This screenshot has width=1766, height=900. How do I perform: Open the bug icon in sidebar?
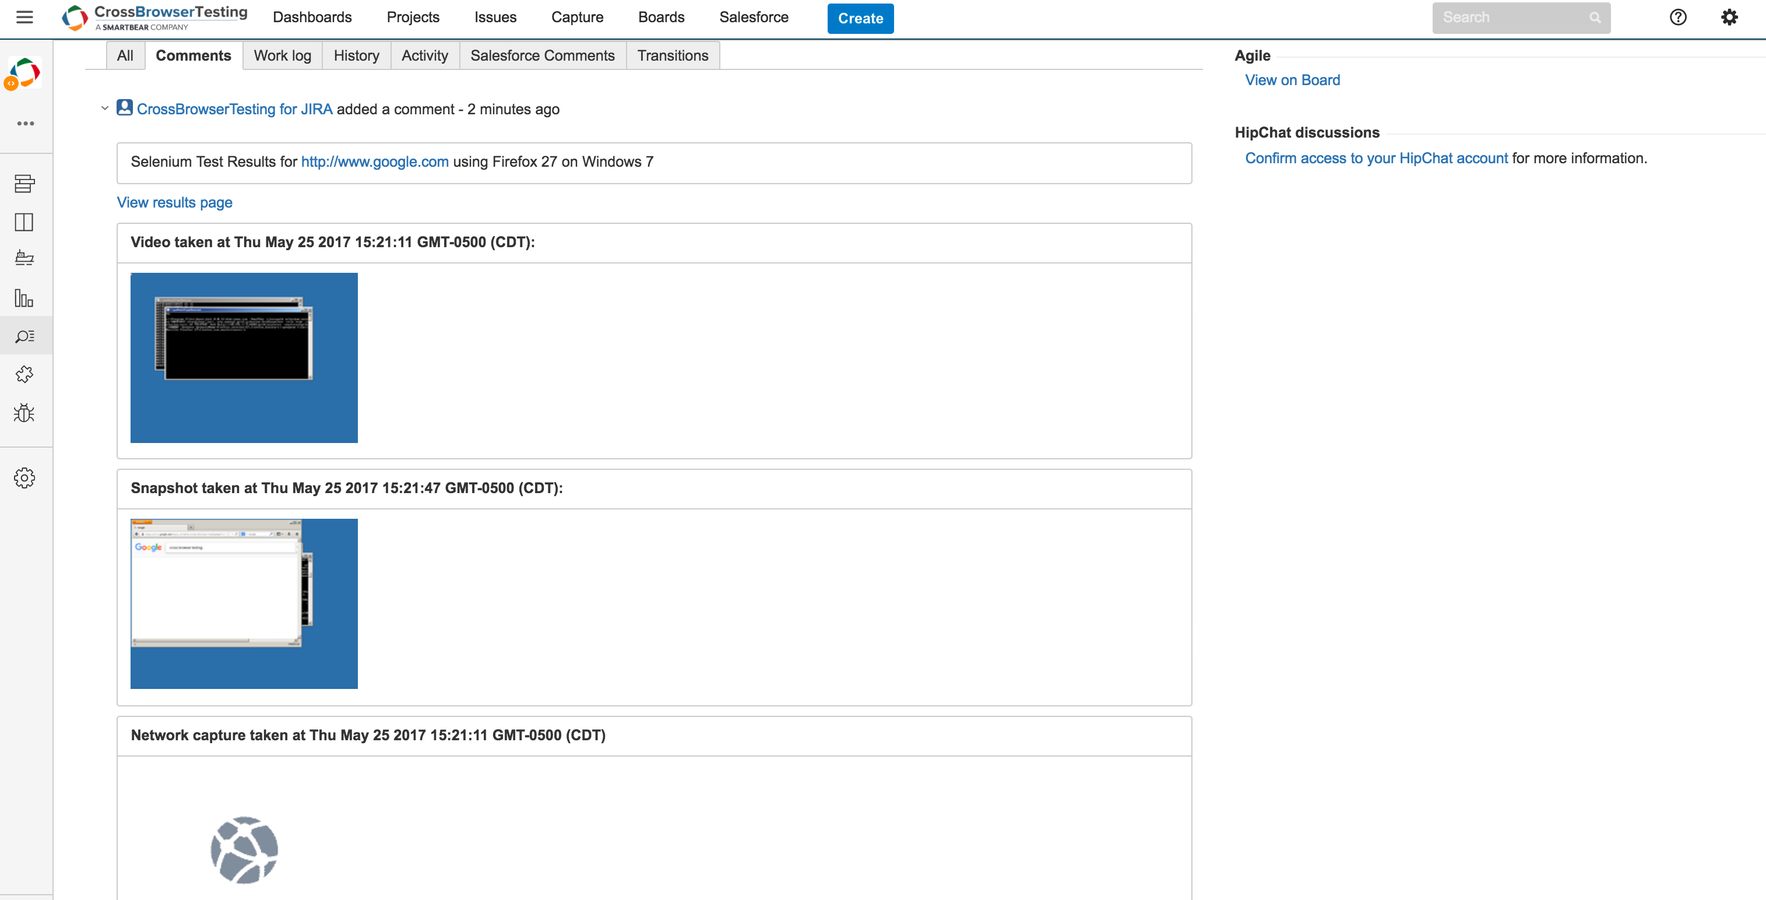(x=24, y=413)
